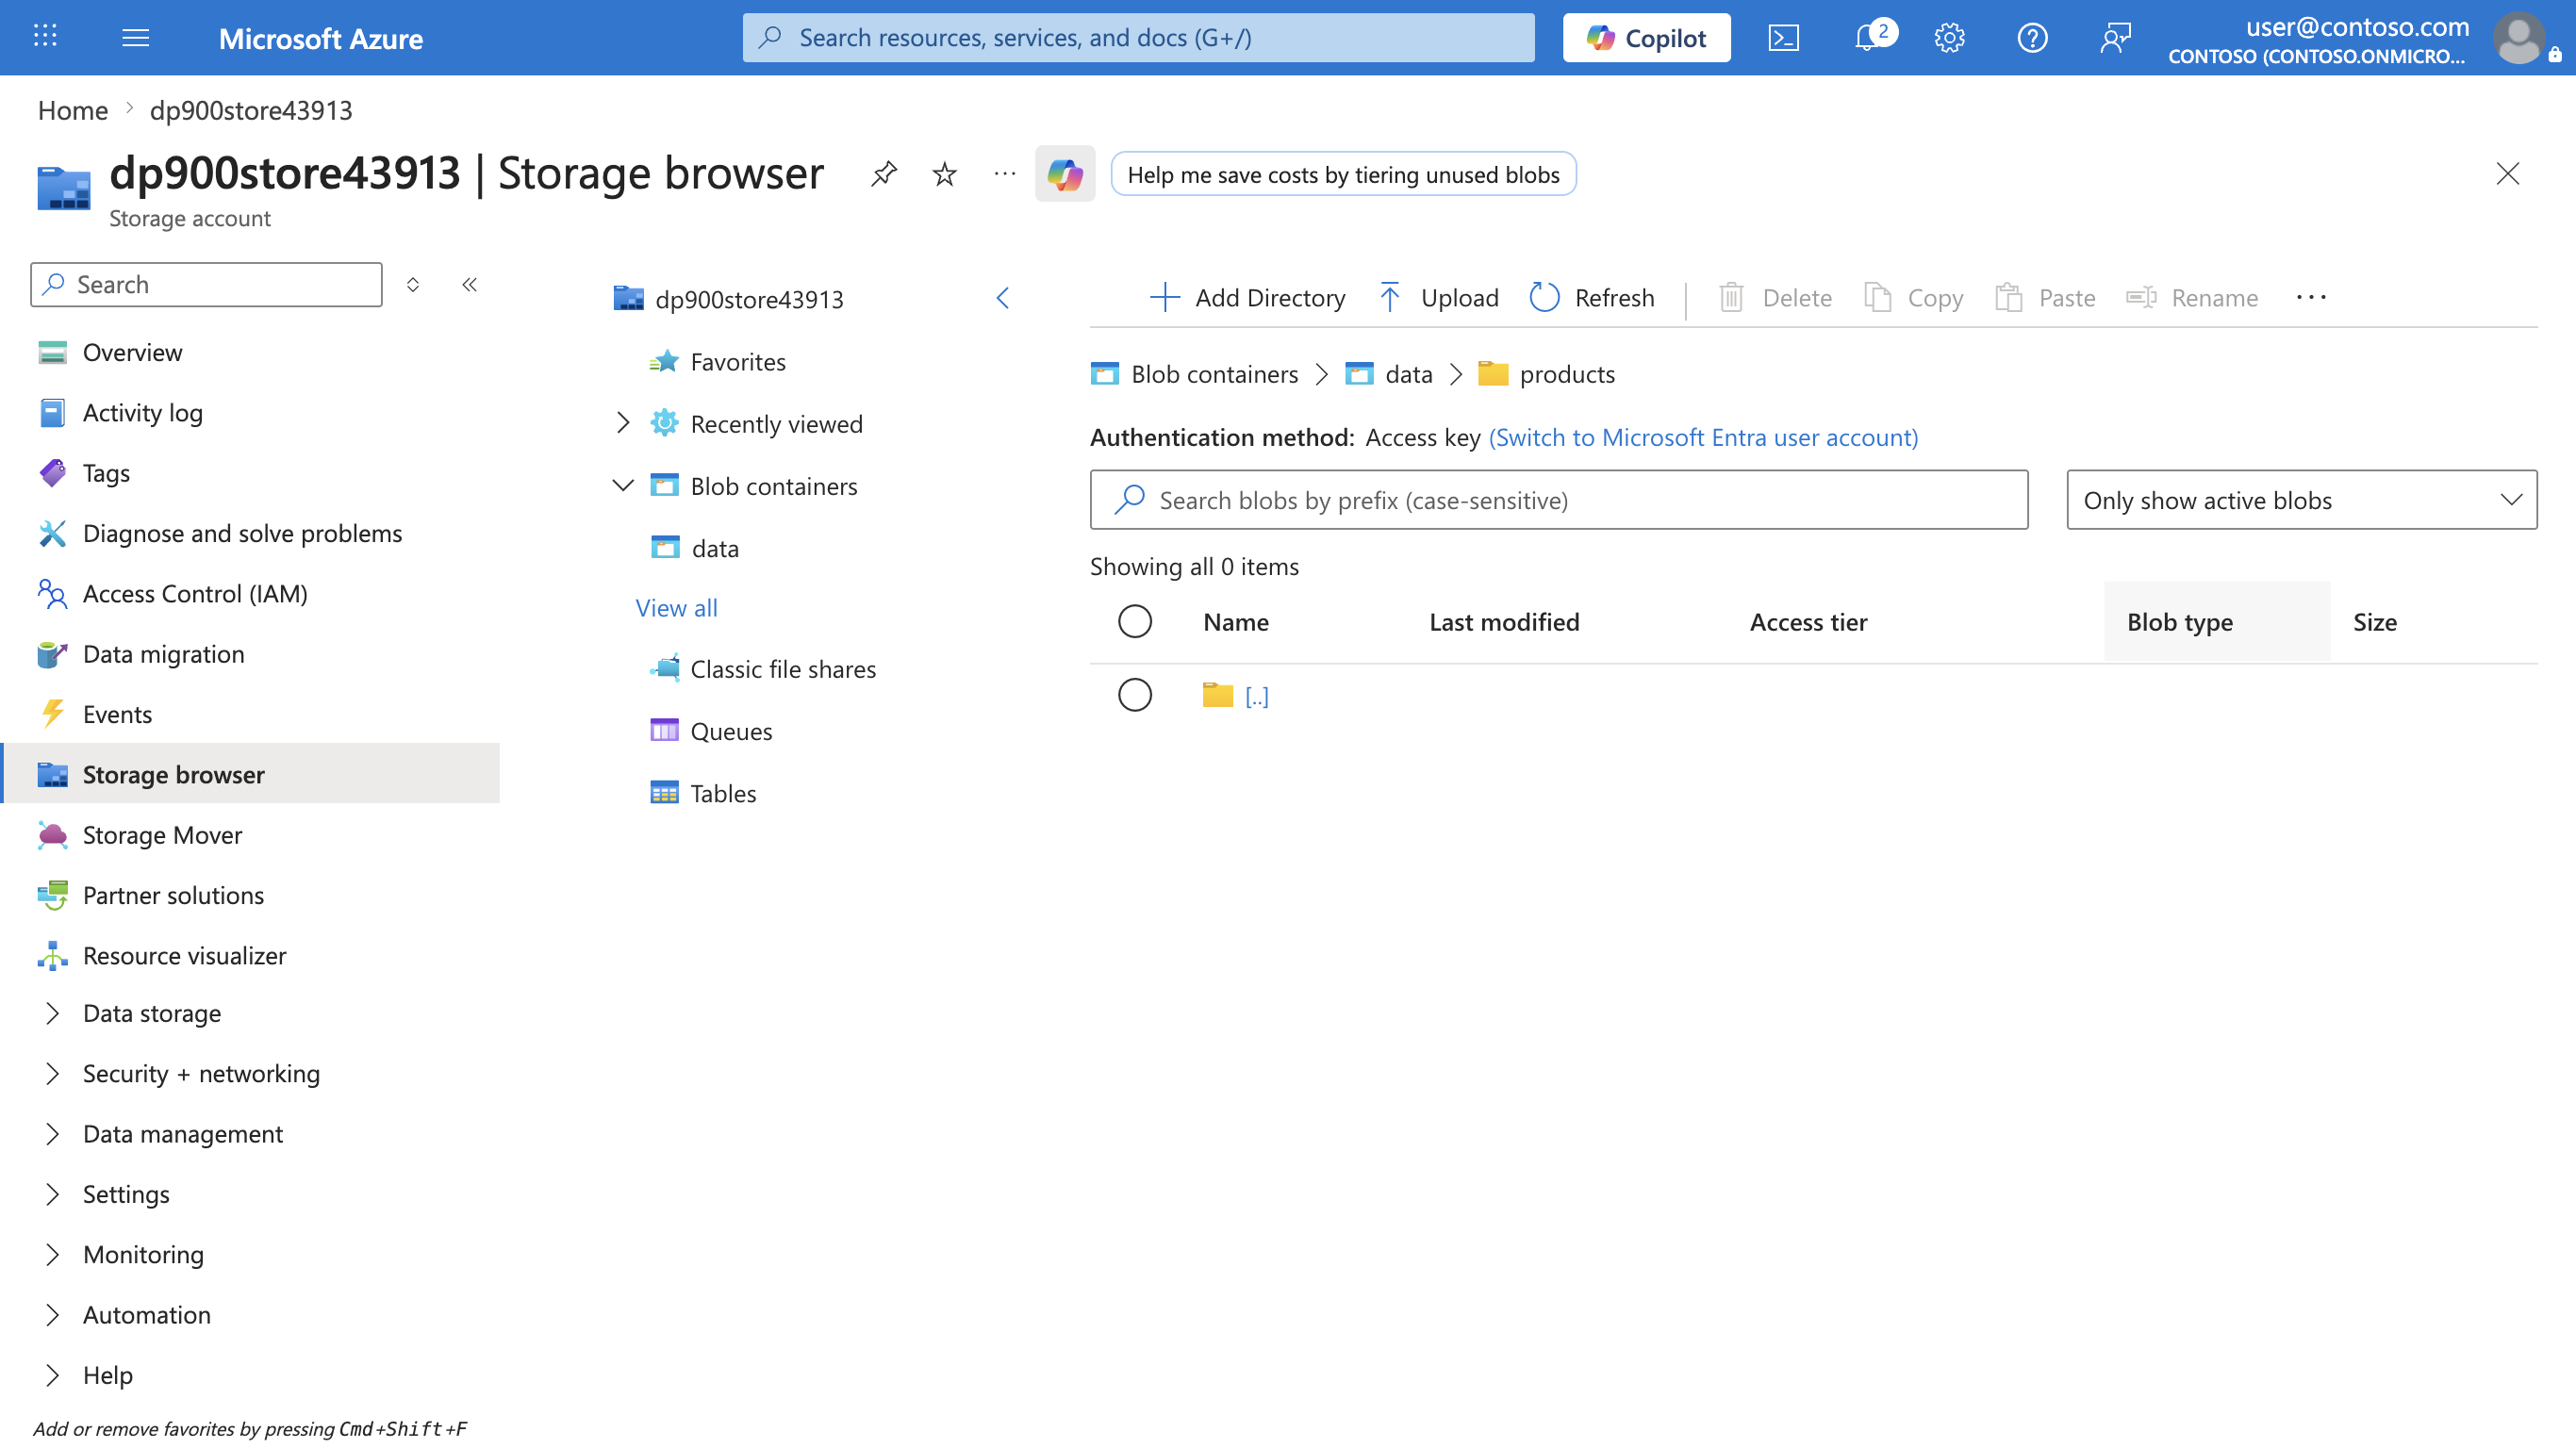The image size is (2576, 1448).
Task: Click the user account avatar
Action: [x=2518, y=38]
